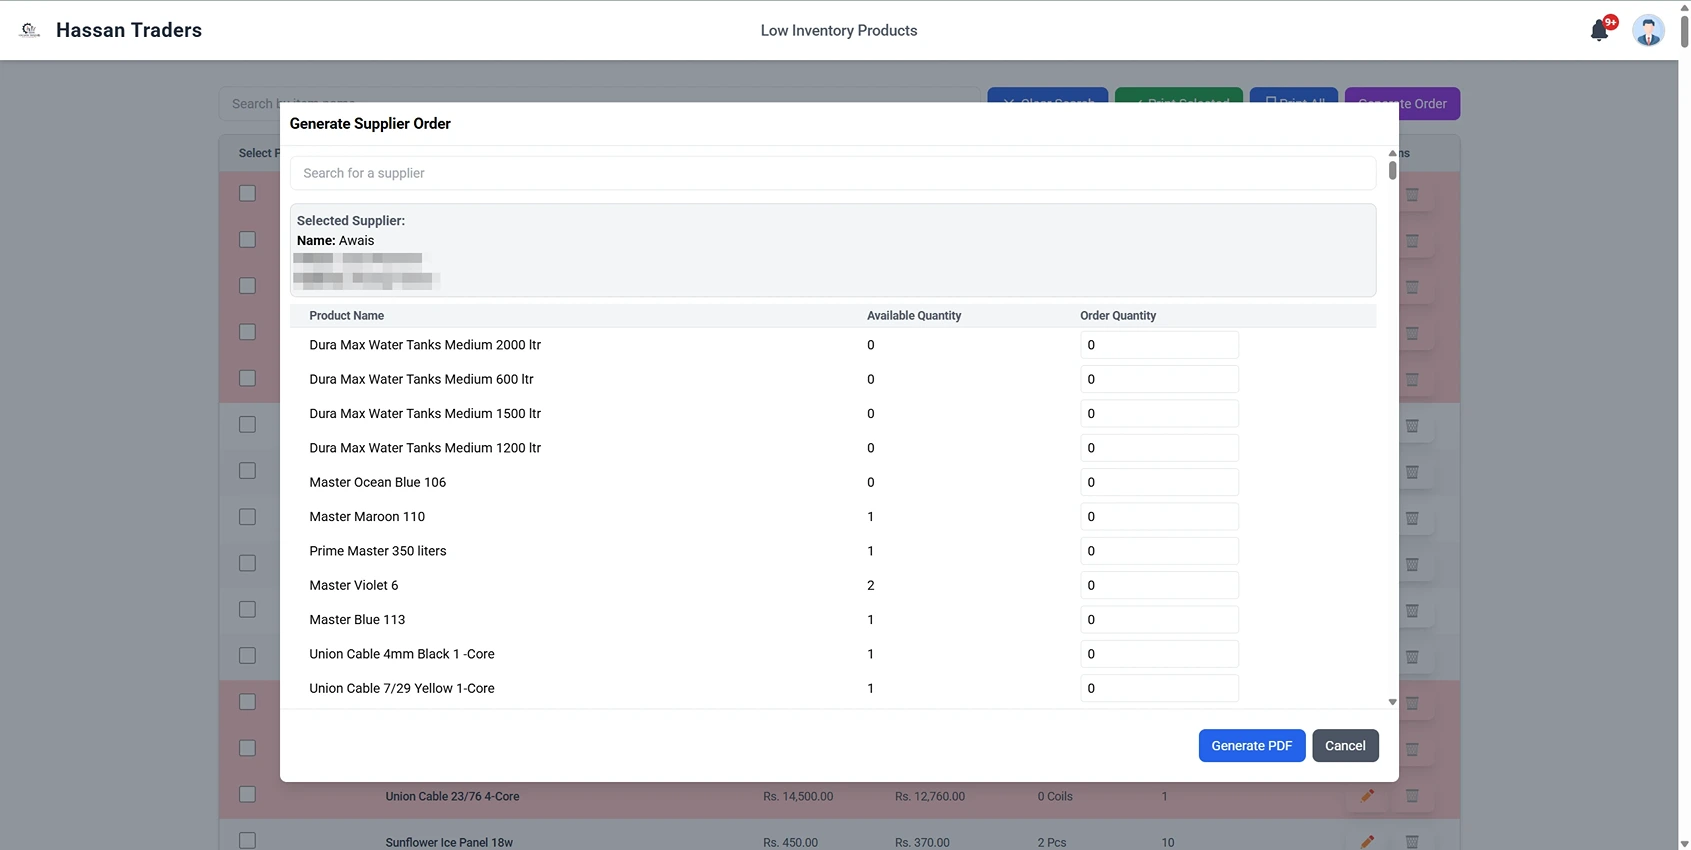
Task: Click the Rs. 370.00 price cell
Action: point(922,843)
